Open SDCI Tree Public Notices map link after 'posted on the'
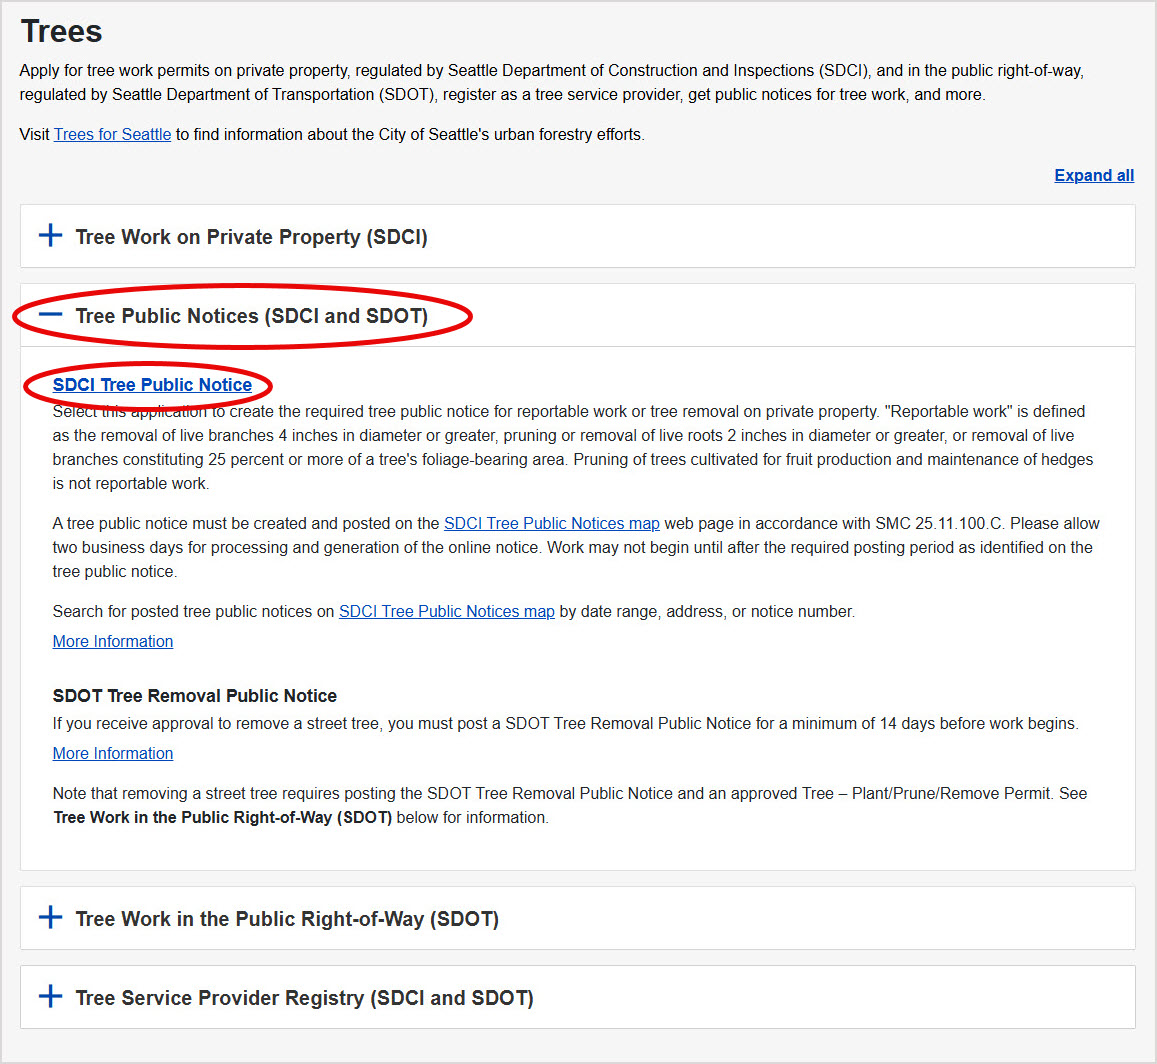1157x1064 pixels. [551, 523]
